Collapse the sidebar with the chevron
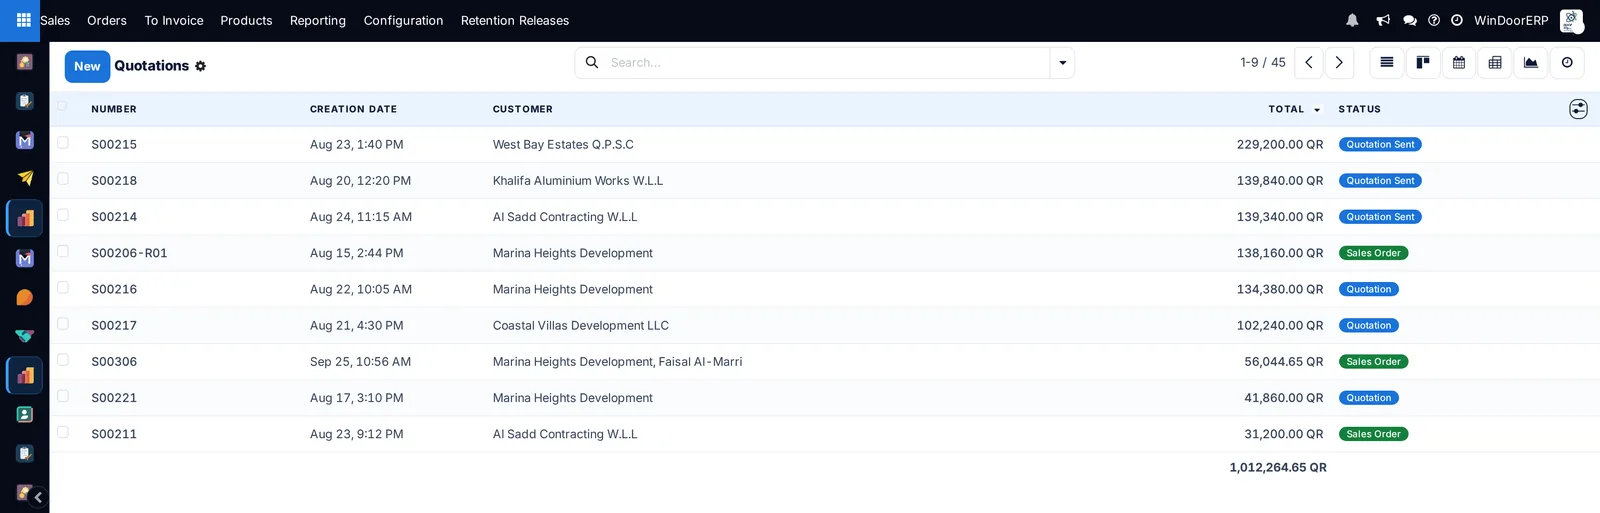The image size is (1600, 513). 38,497
